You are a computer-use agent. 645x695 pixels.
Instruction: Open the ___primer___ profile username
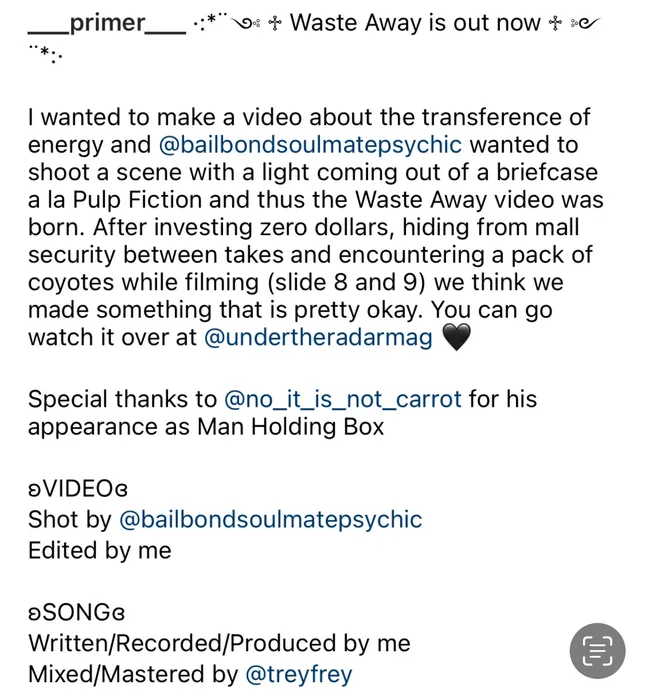[107, 23]
